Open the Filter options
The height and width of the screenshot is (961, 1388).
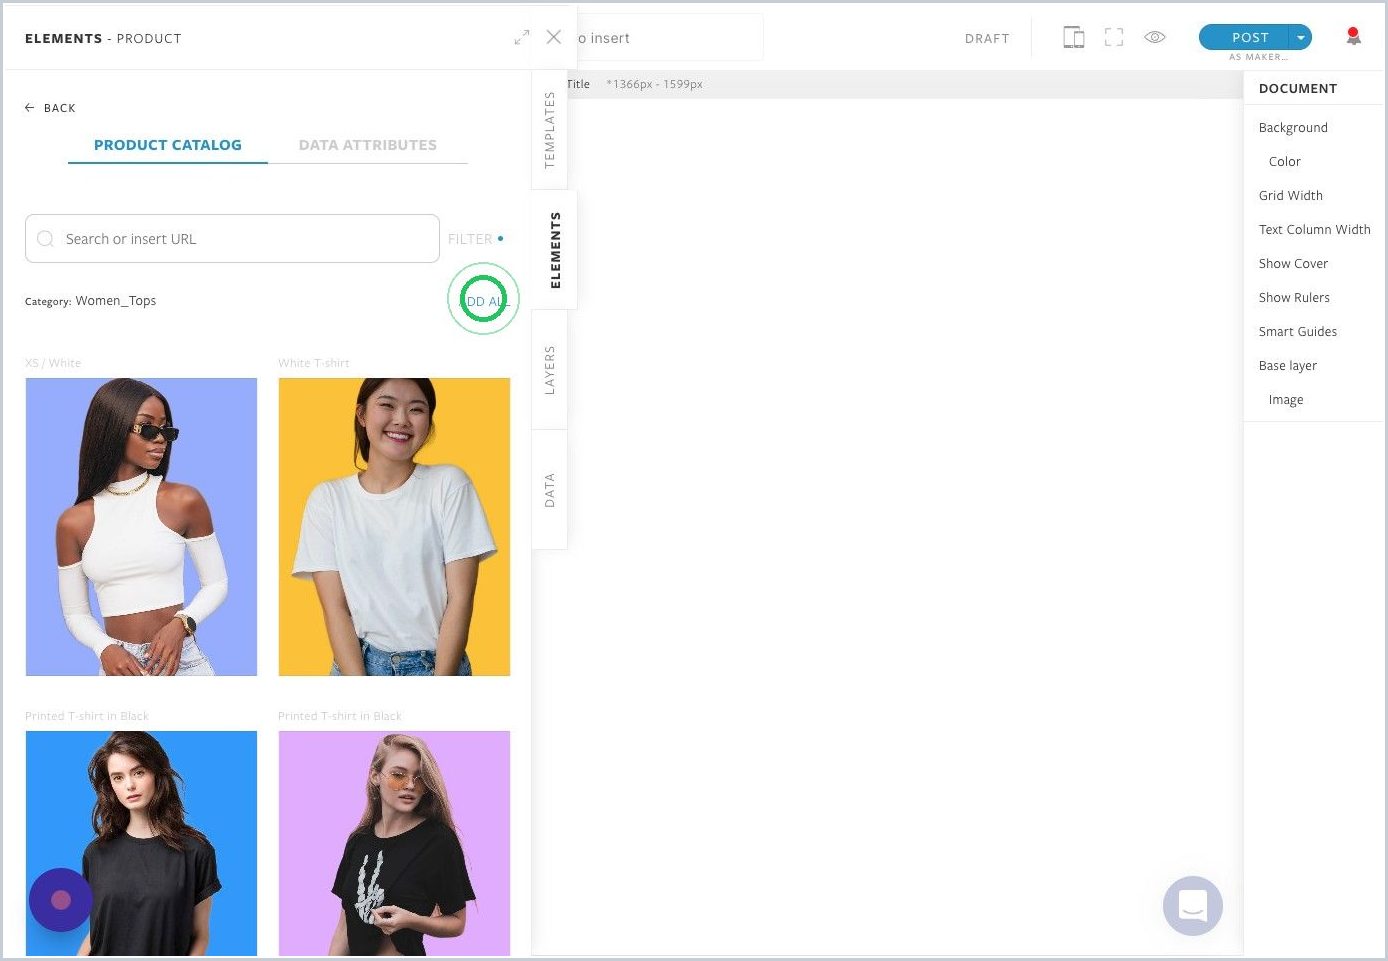[x=475, y=239]
